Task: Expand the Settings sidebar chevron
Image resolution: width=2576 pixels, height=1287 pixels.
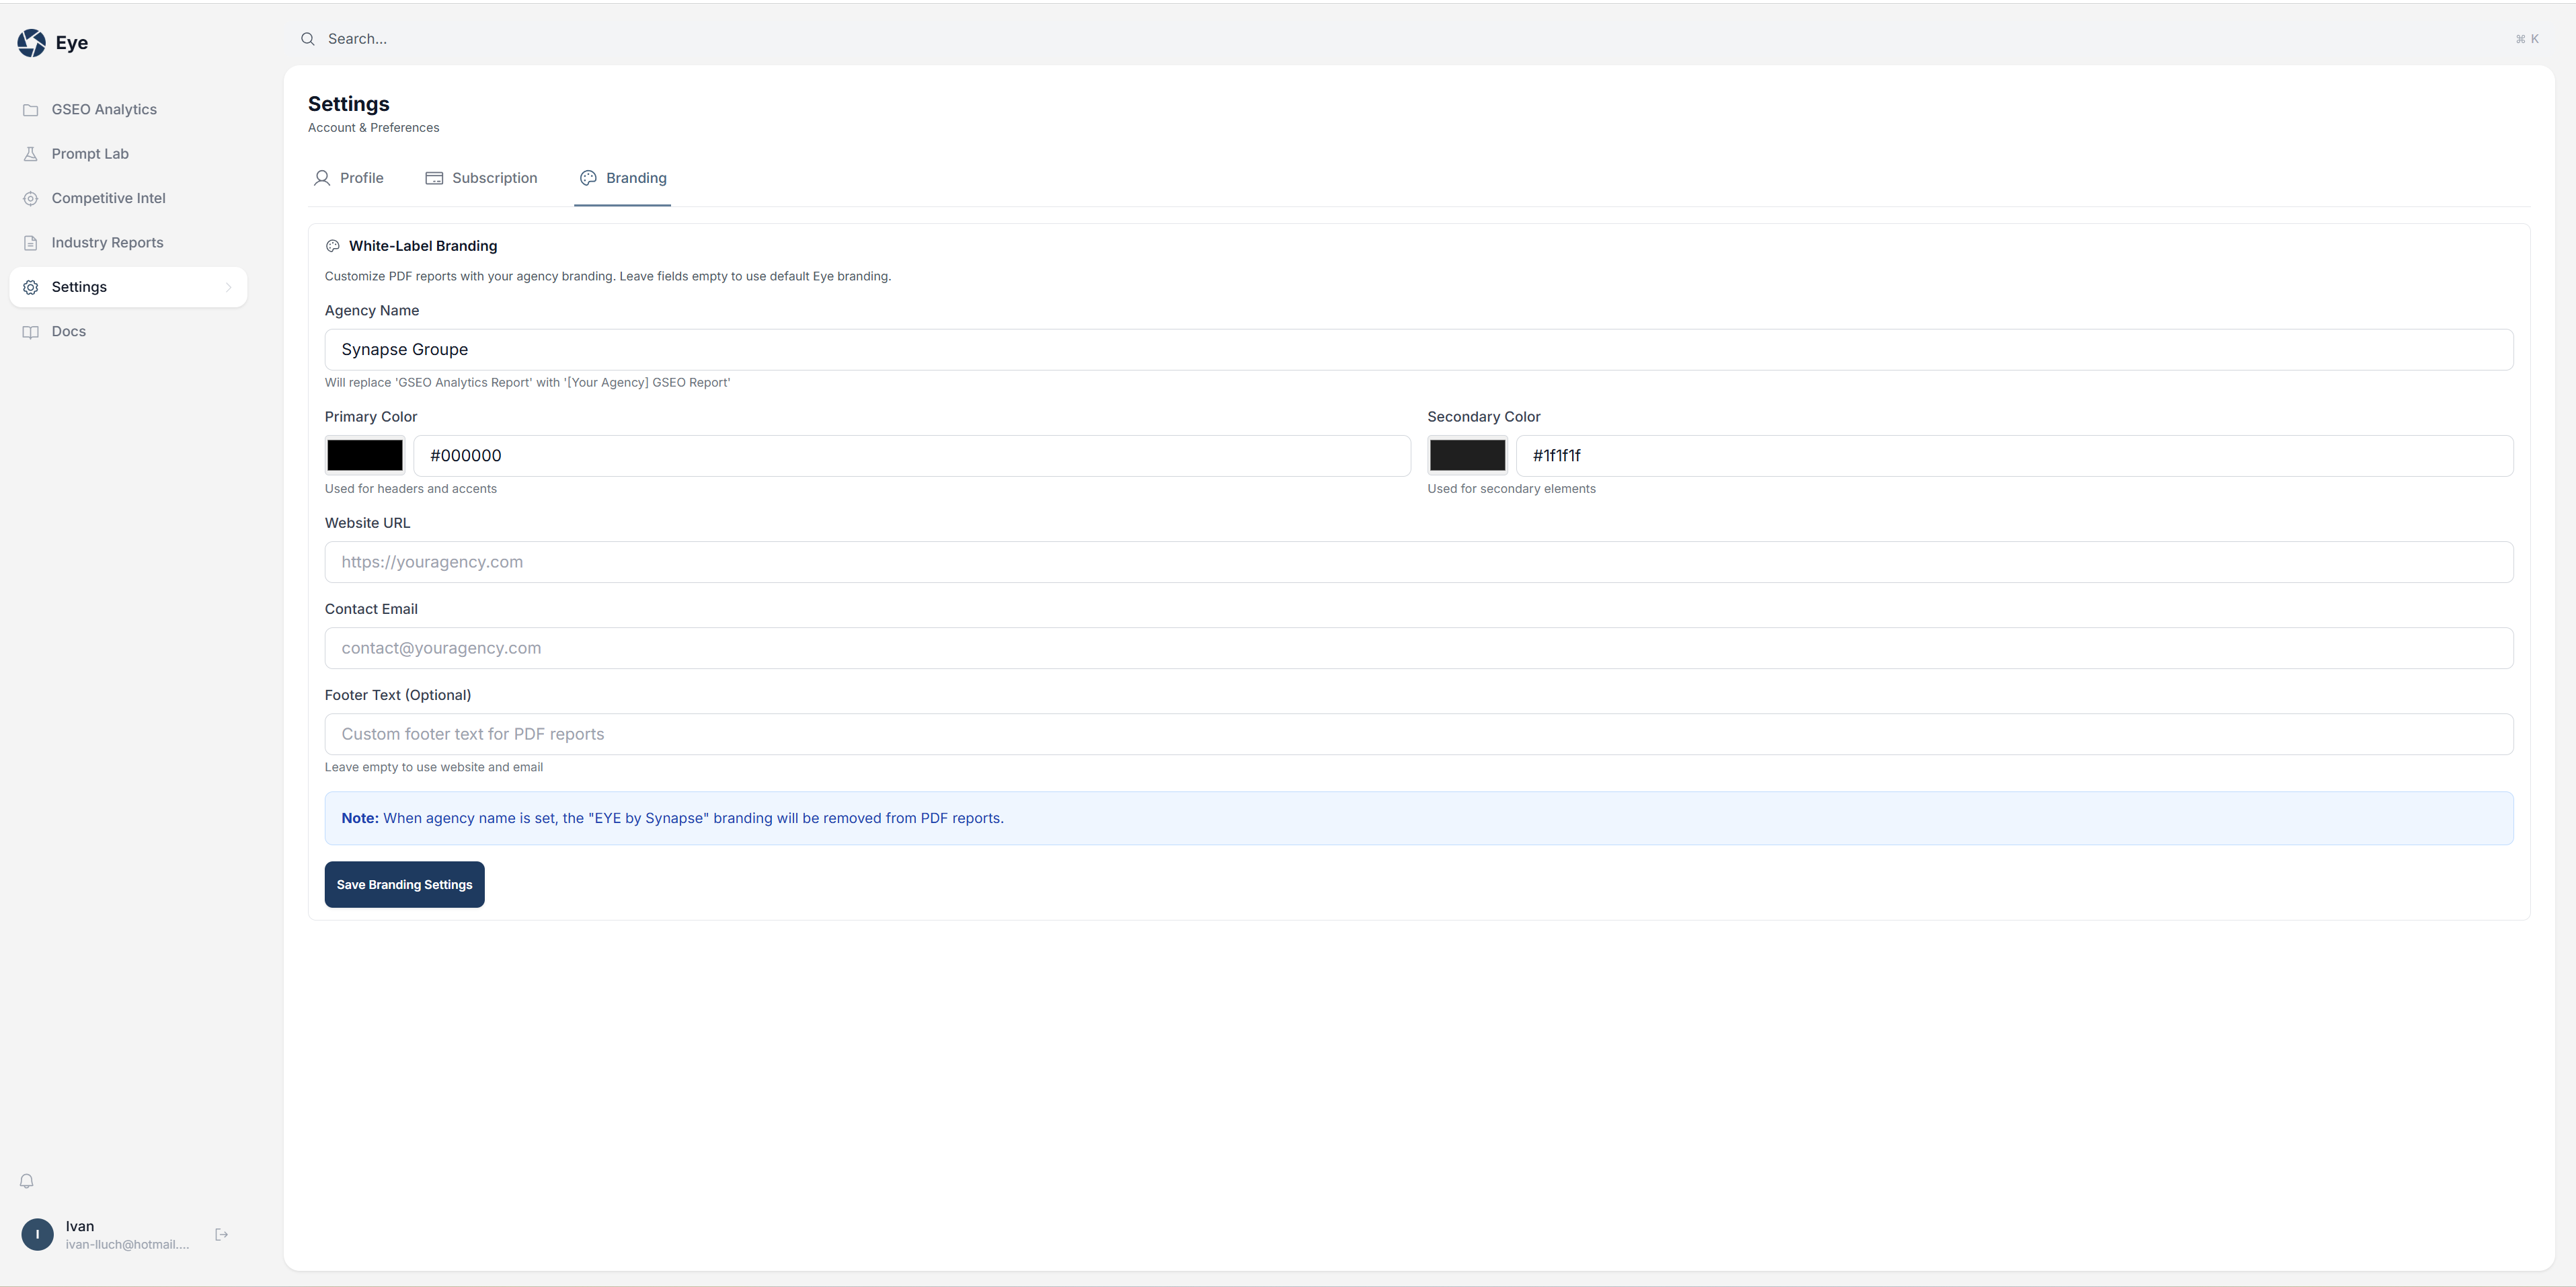Action: (x=229, y=287)
